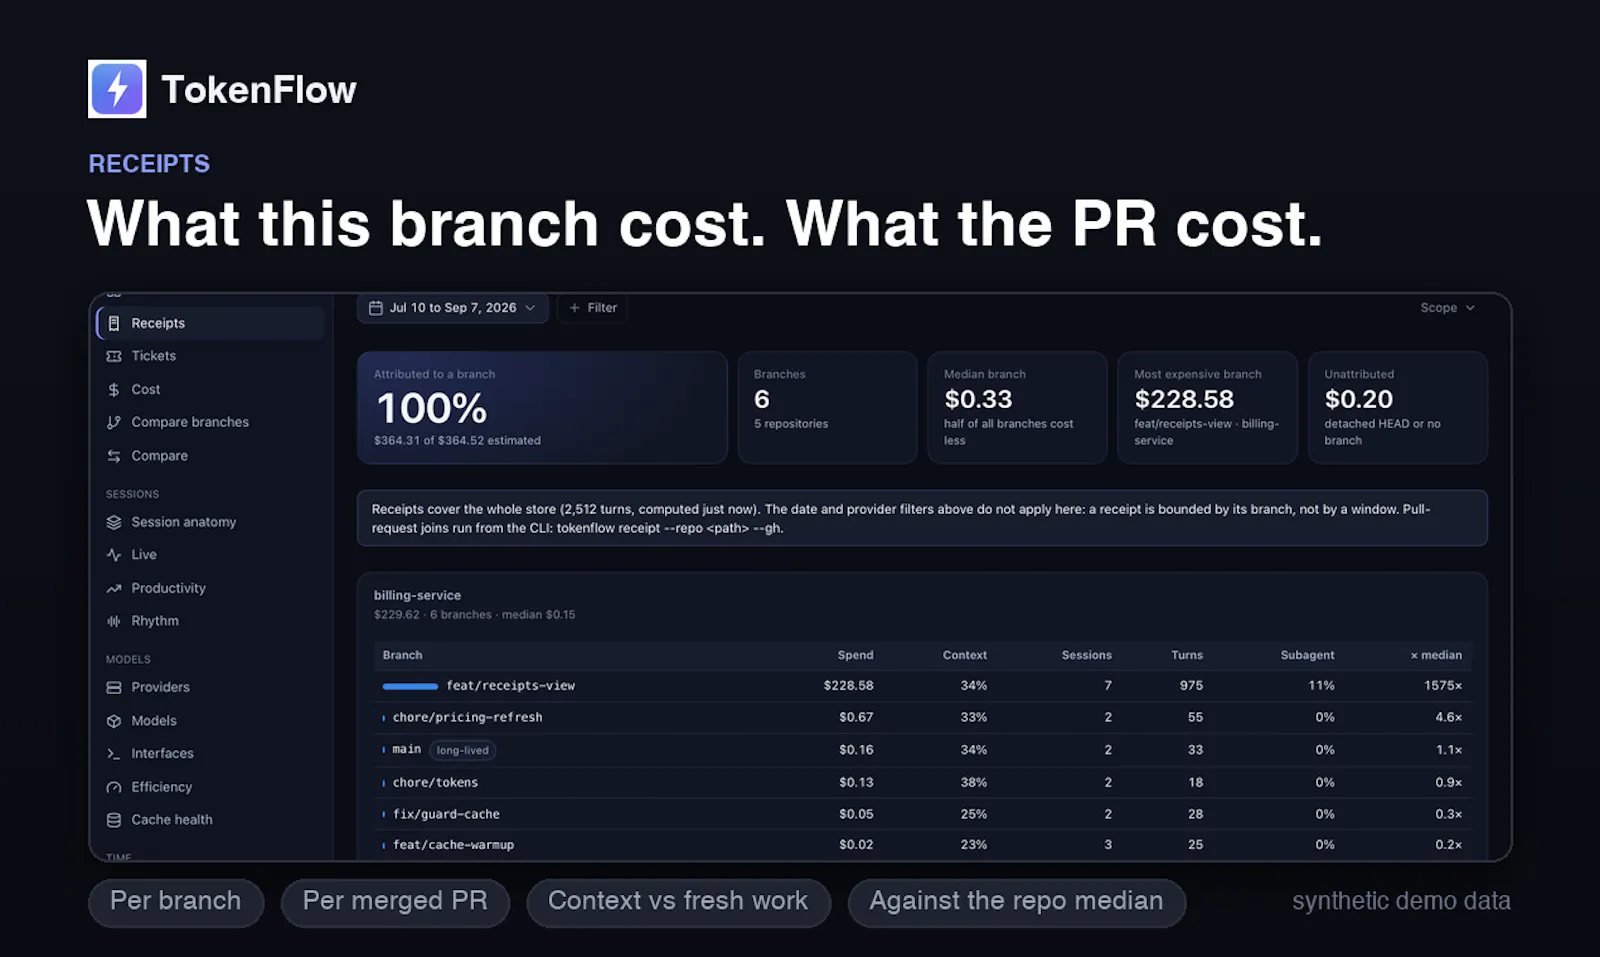The height and width of the screenshot is (957, 1600).
Task: Click the long-lived tag on main
Action: pyautogui.click(x=462, y=750)
